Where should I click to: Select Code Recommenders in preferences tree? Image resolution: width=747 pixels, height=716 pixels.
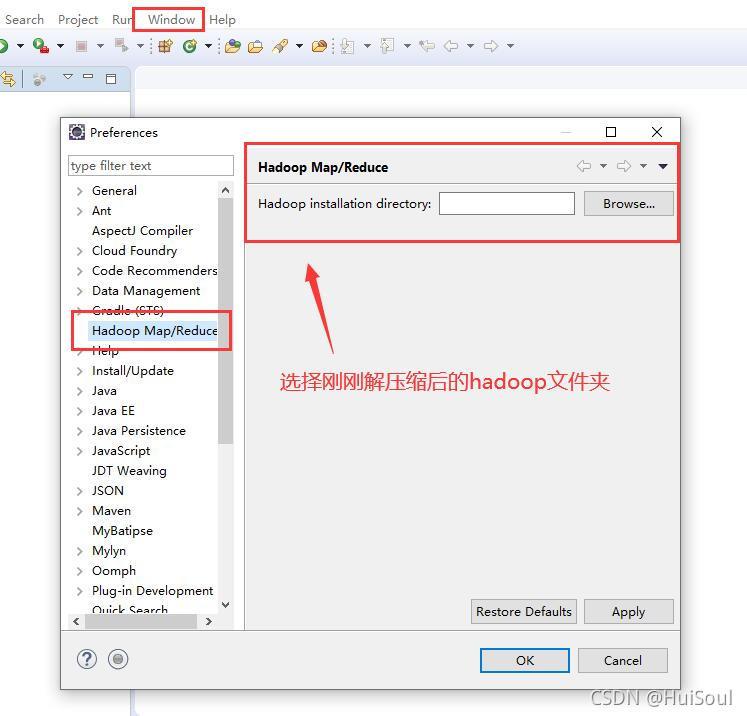coord(154,271)
